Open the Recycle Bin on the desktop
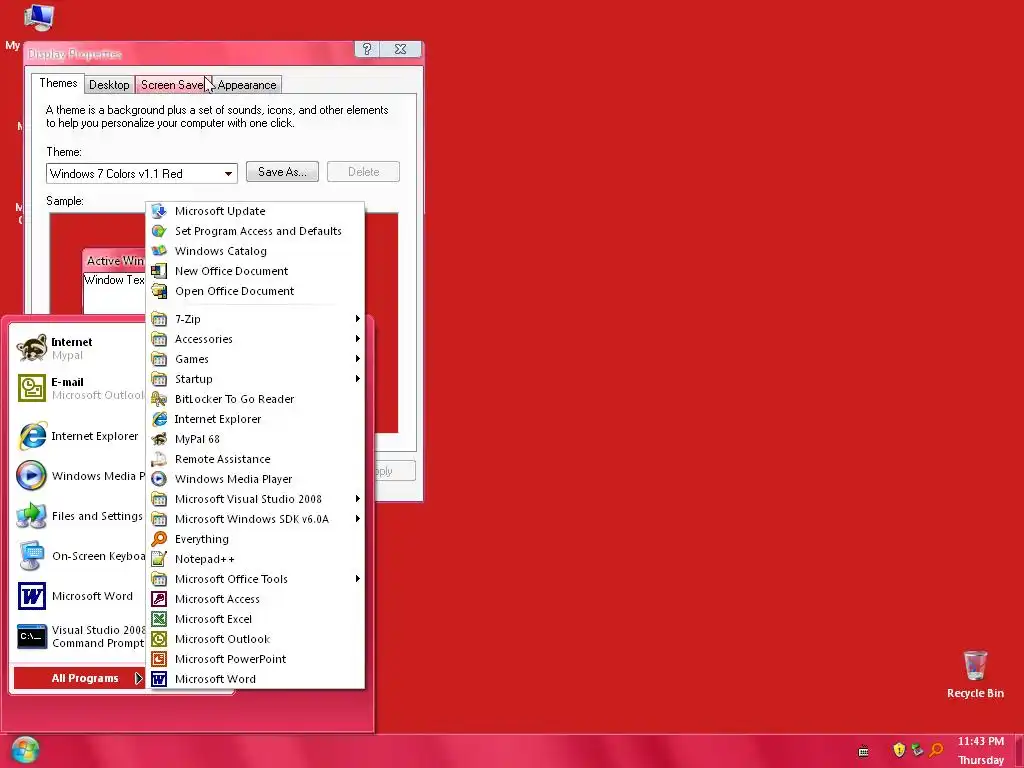Screen dimensions: 1024x768 point(975,675)
